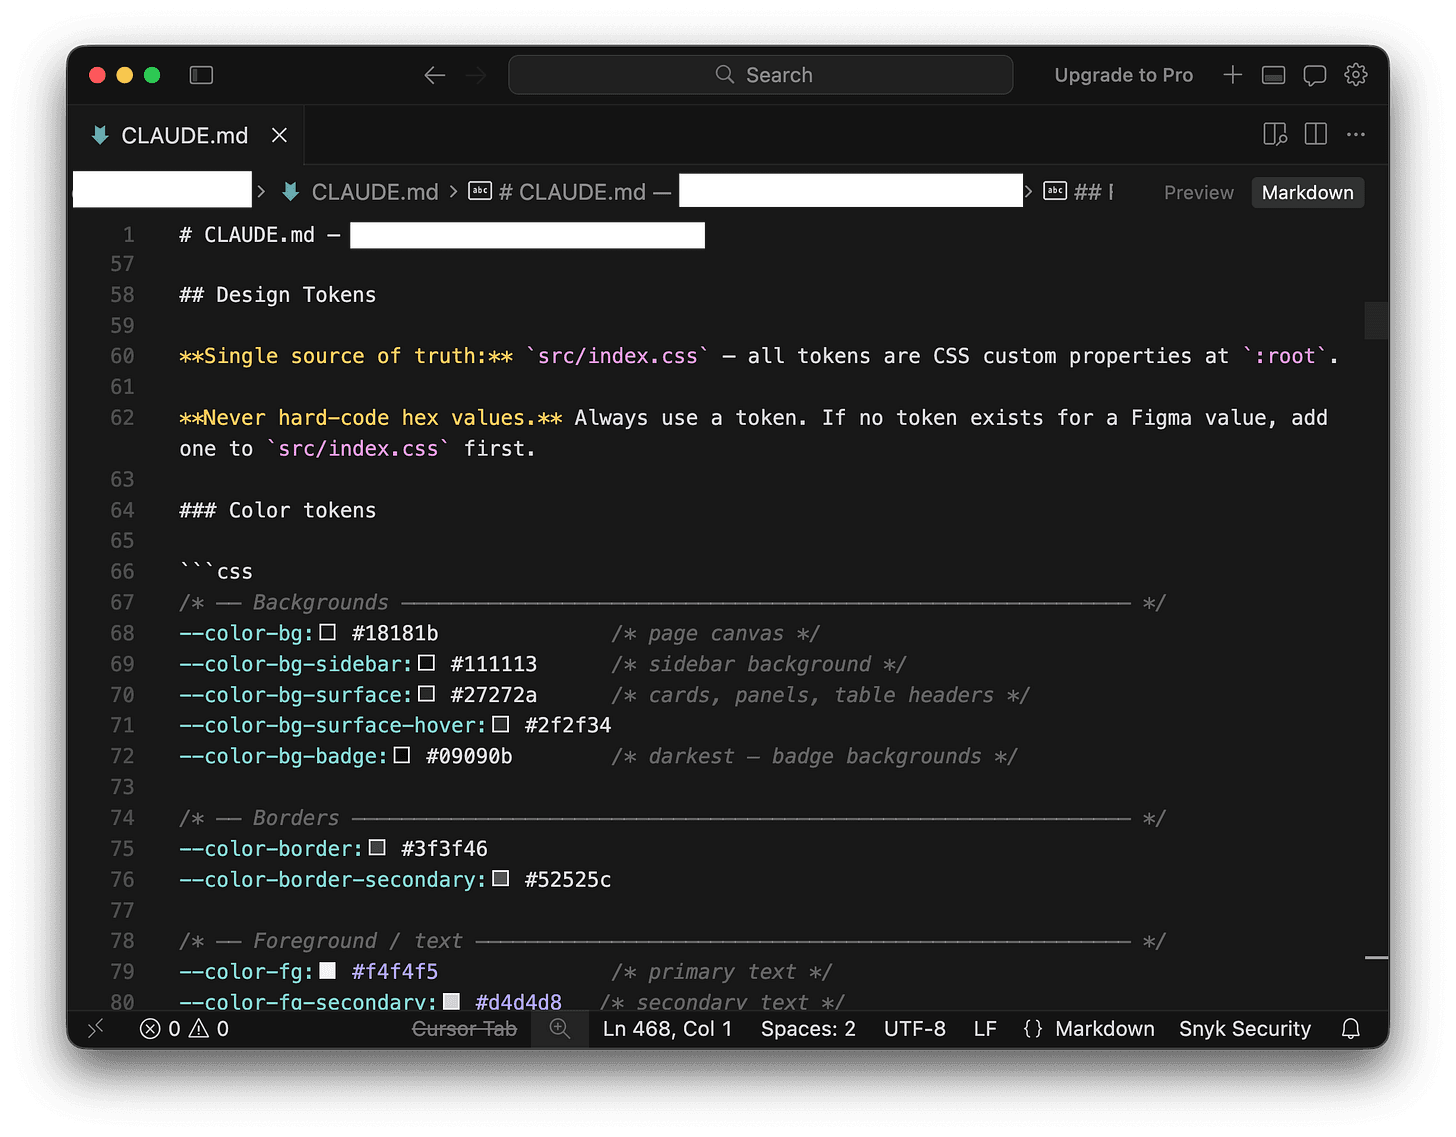This screenshot has height=1137, width=1456.
Task: Click 'Ln 468, Col 1' status entry
Action: coord(667,1028)
